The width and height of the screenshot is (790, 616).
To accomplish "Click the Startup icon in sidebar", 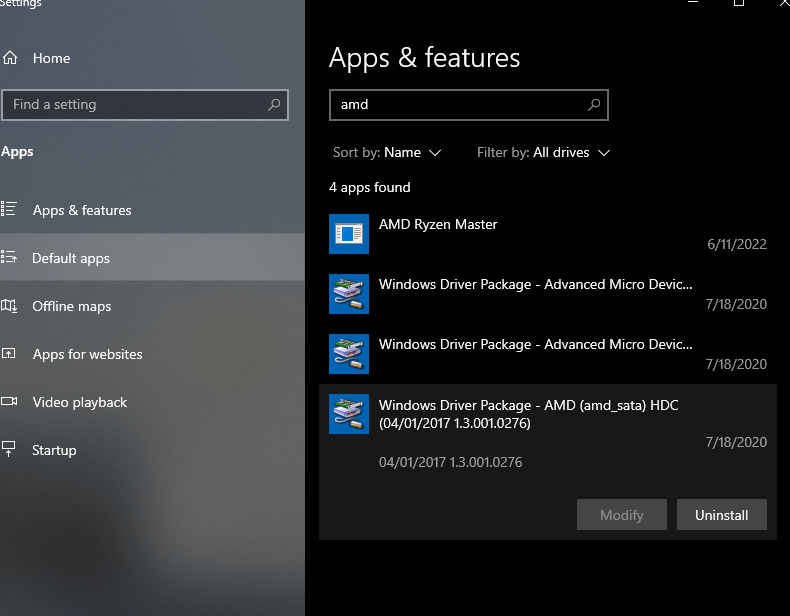I will point(9,449).
